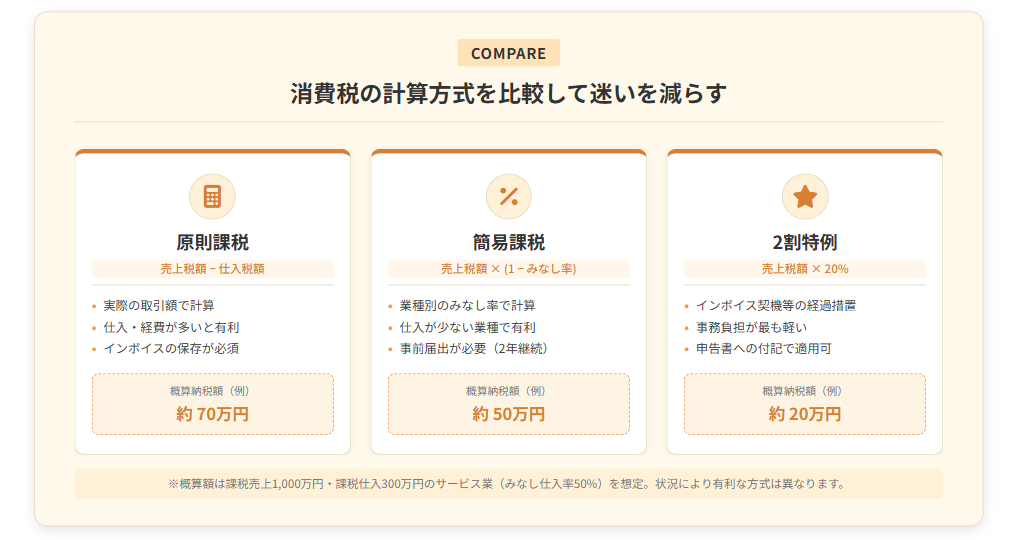Click the bullet 仕入・経費が多いと有利

pos(171,327)
